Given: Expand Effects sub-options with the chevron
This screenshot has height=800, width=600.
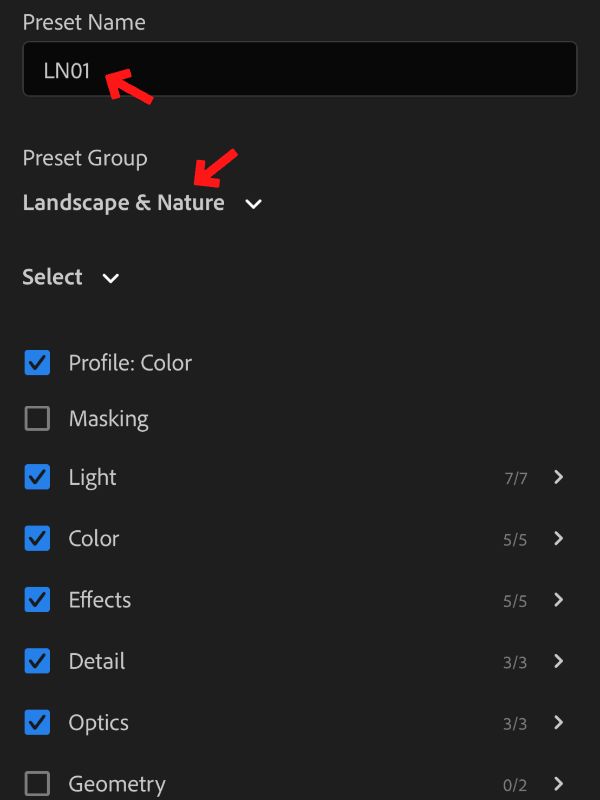Looking at the screenshot, I should [559, 600].
